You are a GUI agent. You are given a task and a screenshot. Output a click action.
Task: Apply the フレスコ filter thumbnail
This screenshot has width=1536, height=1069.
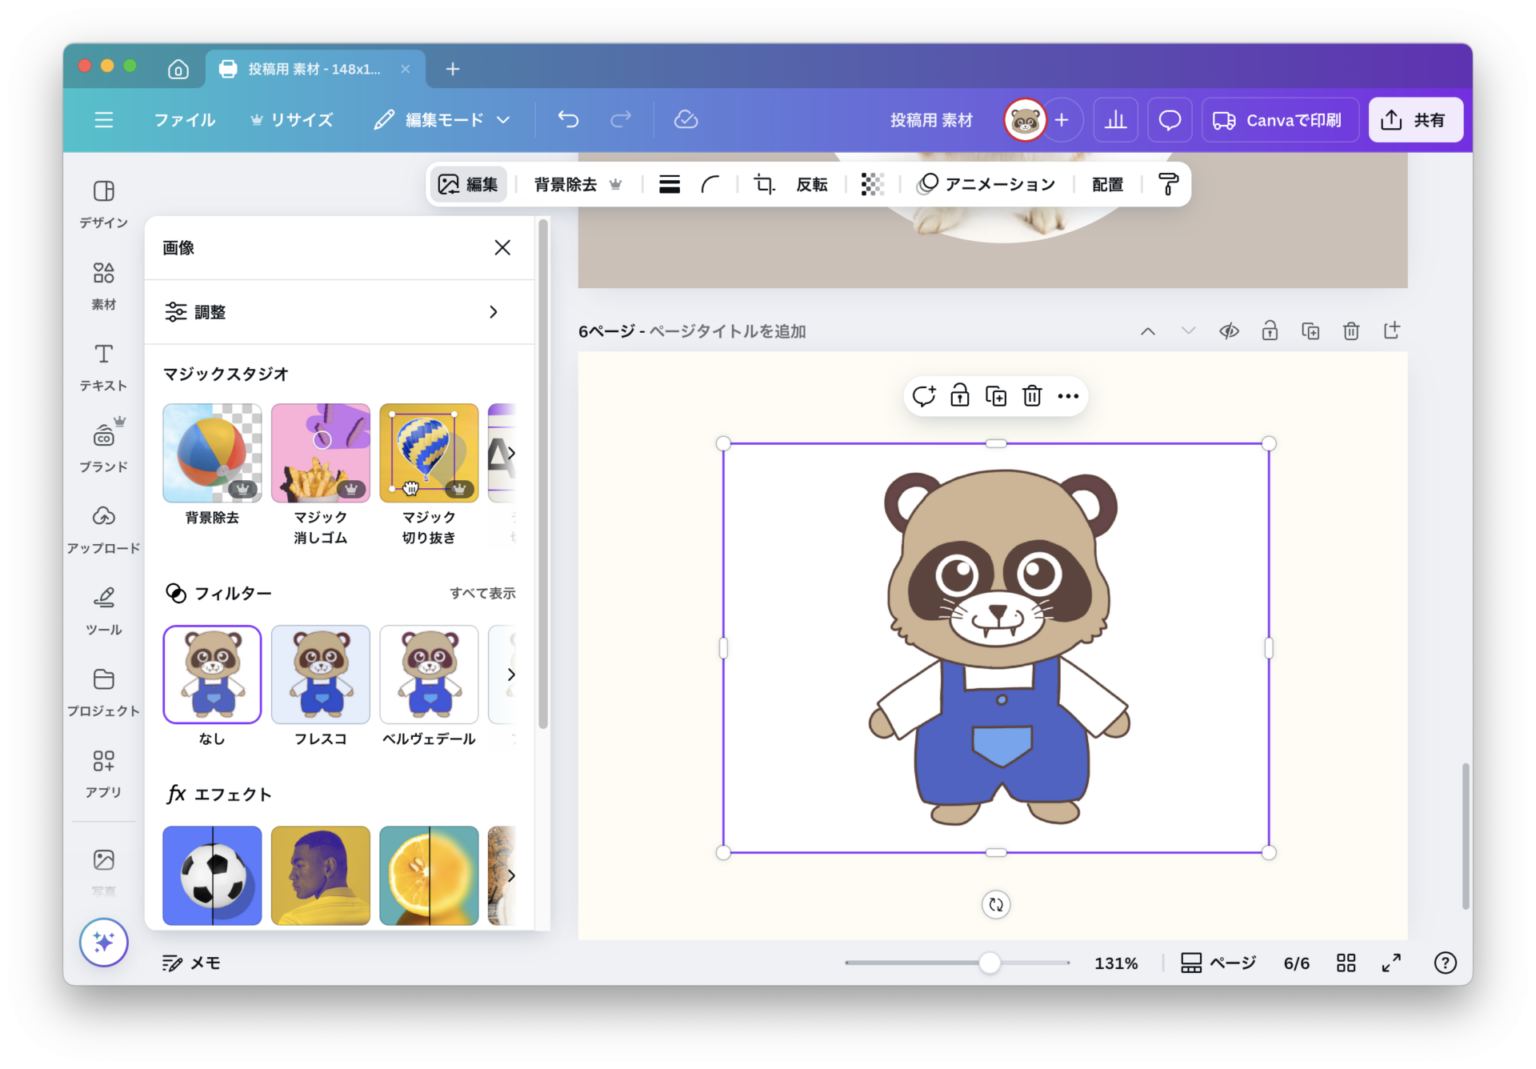point(320,674)
